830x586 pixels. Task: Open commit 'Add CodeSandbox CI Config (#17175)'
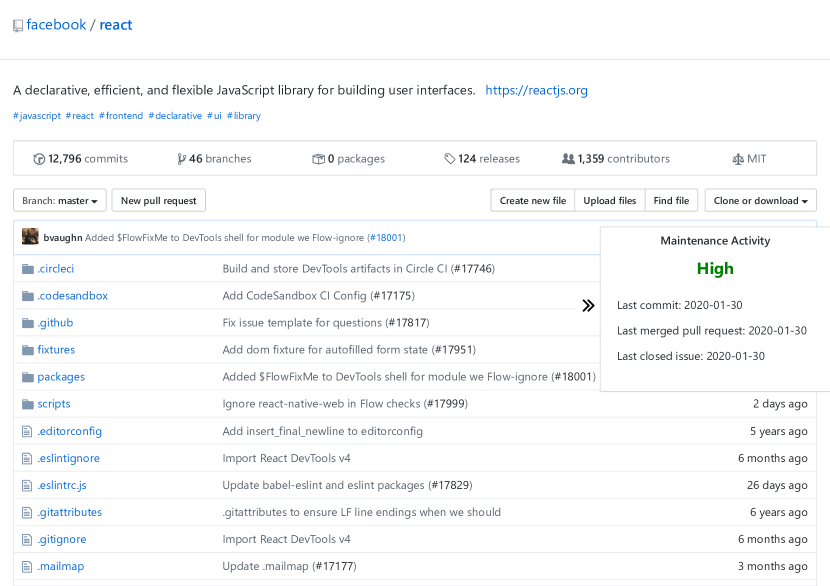pyautogui.click(x=319, y=296)
